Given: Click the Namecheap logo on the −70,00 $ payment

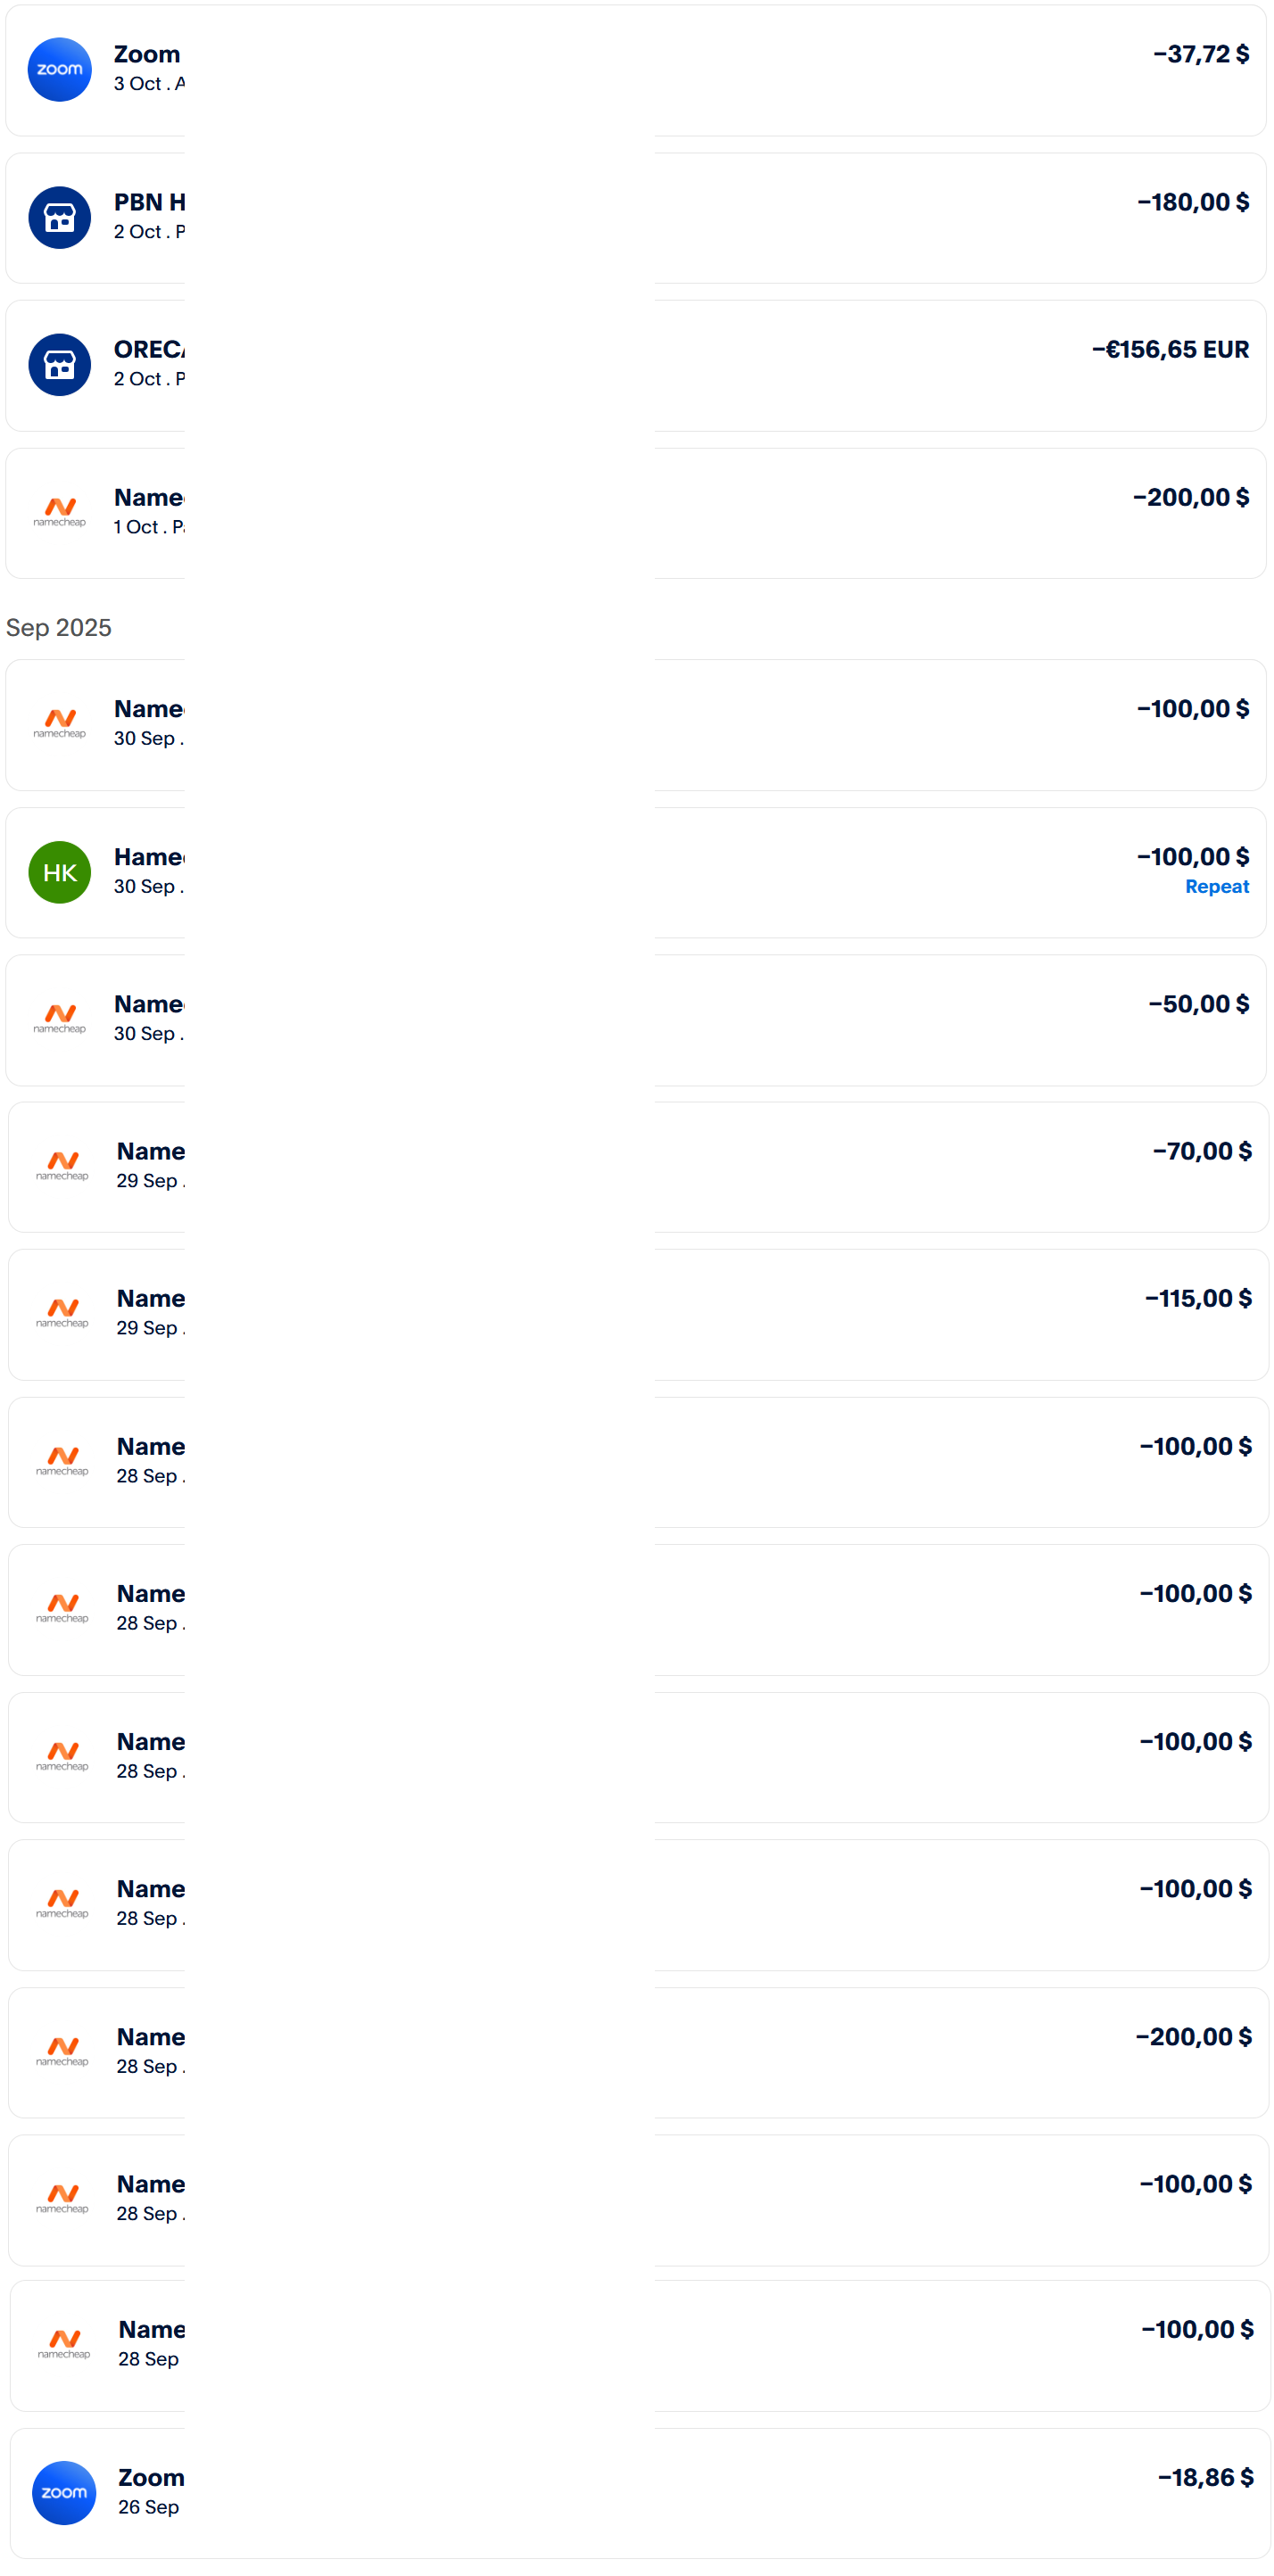Looking at the screenshot, I should tap(62, 1166).
